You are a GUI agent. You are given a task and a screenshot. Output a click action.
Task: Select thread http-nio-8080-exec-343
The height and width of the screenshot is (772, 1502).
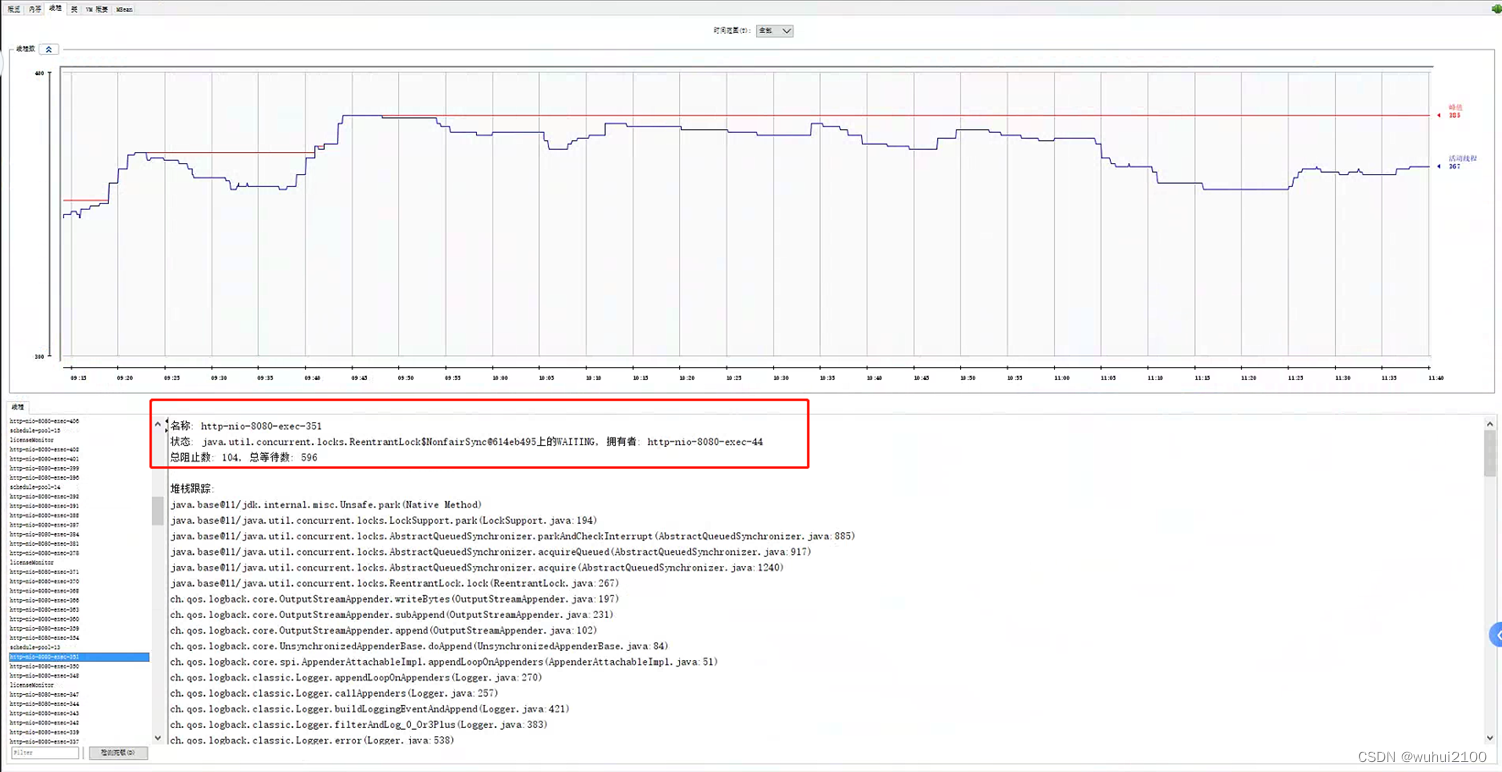click(x=44, y=713)
